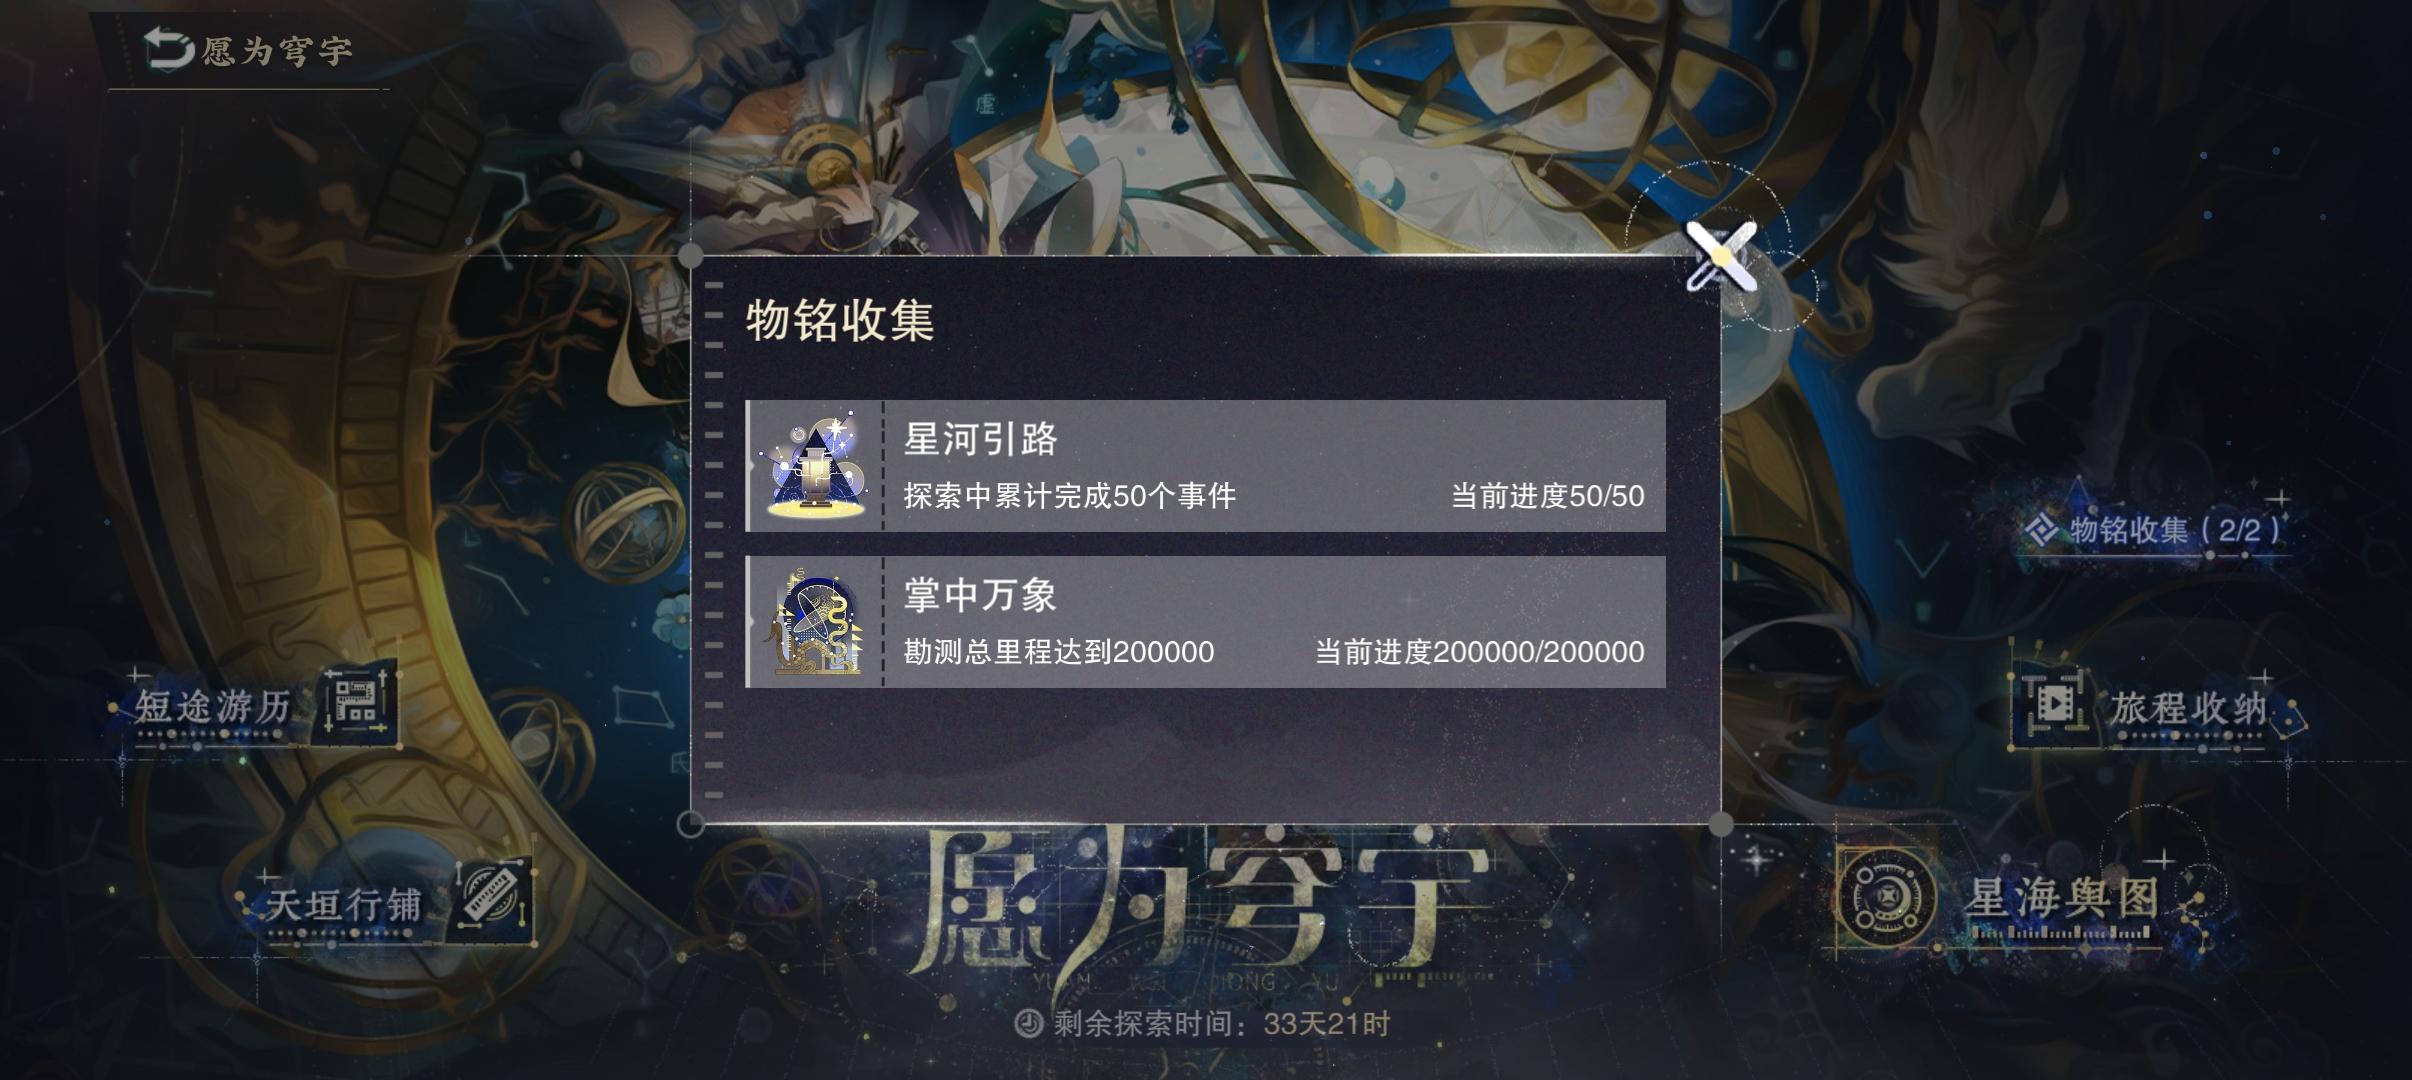Viewport: 2412px width, 1080px height.
Task: Tap the clock icon next to 剩余探索时间
Action: point(1028,1023)
